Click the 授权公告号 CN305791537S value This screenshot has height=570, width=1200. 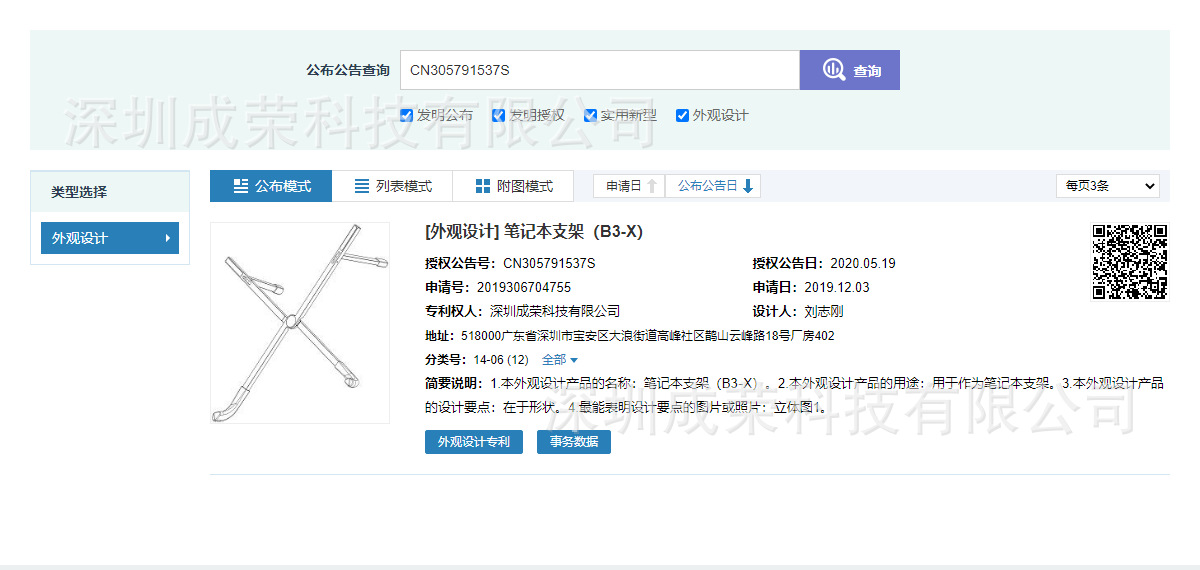(x=549, y=264)
